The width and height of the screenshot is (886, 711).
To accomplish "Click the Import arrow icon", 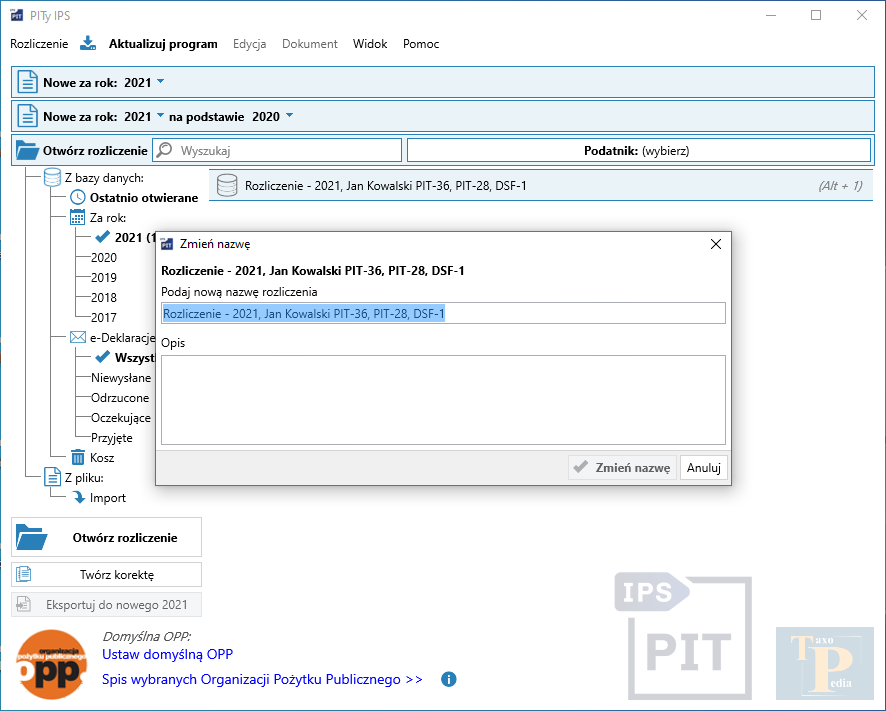I will (78, 498).
